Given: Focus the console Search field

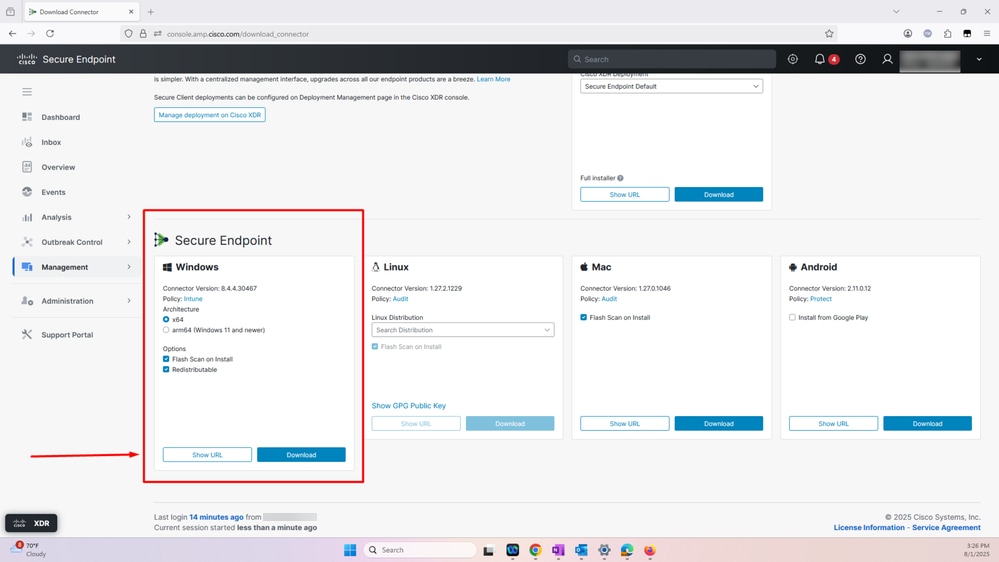Looking at the screenshot, I should click(x=672, y=59).
